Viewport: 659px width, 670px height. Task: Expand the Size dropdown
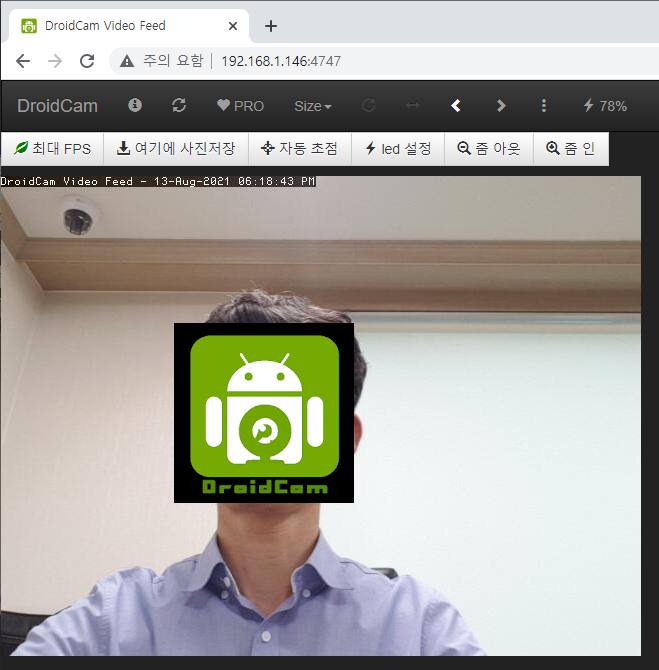[313, 106]
